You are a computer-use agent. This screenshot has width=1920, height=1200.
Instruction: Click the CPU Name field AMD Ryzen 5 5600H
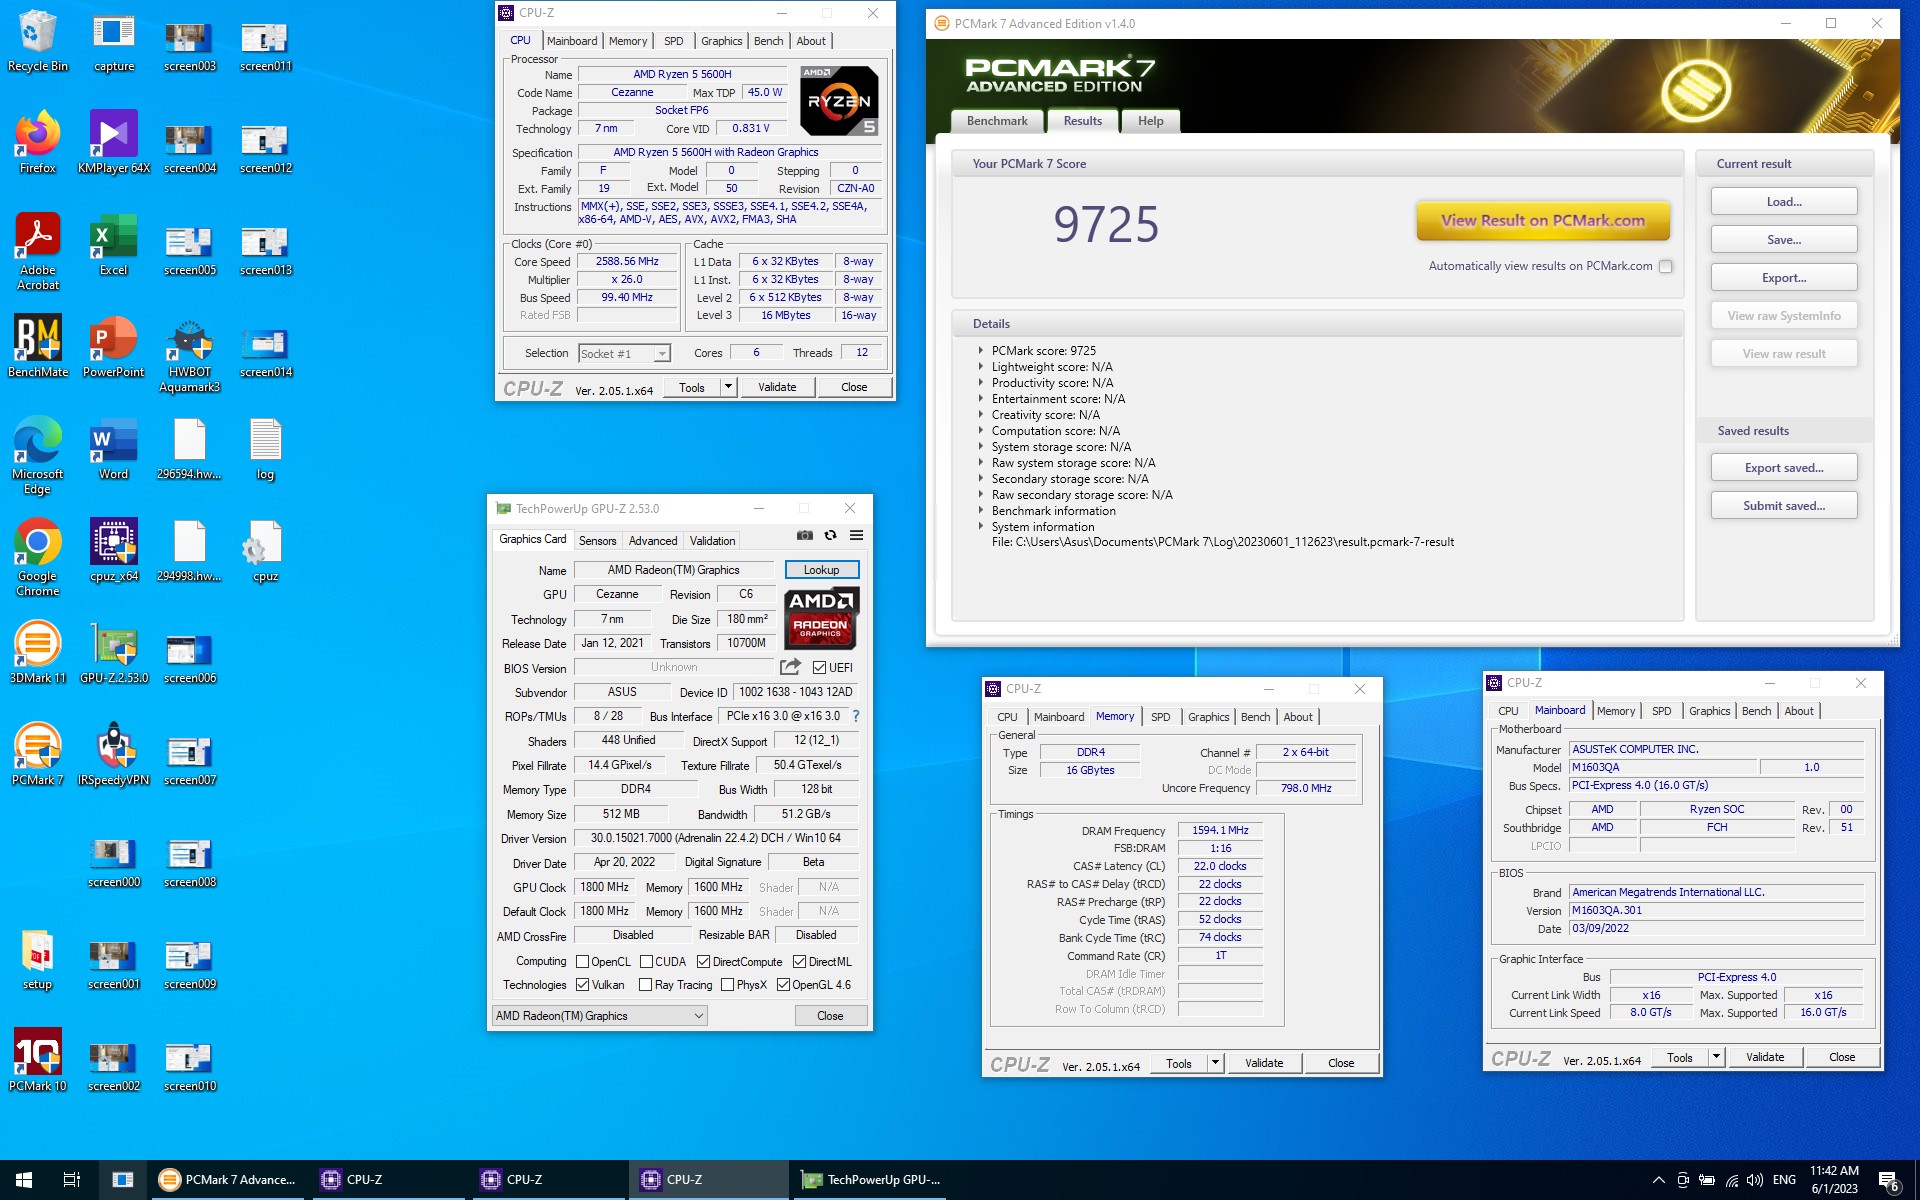pos(682,74)
